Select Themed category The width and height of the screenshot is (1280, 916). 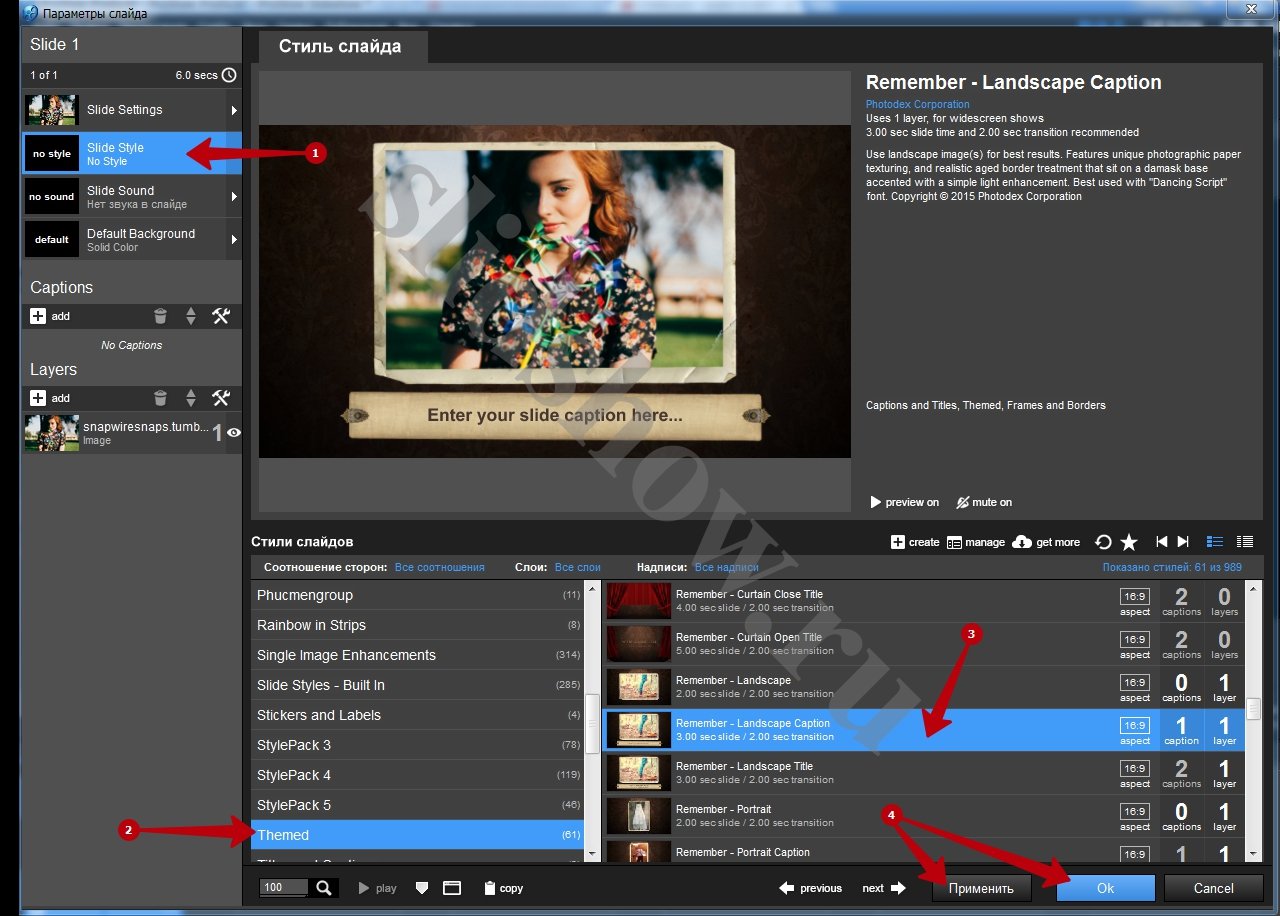[417, 835]
